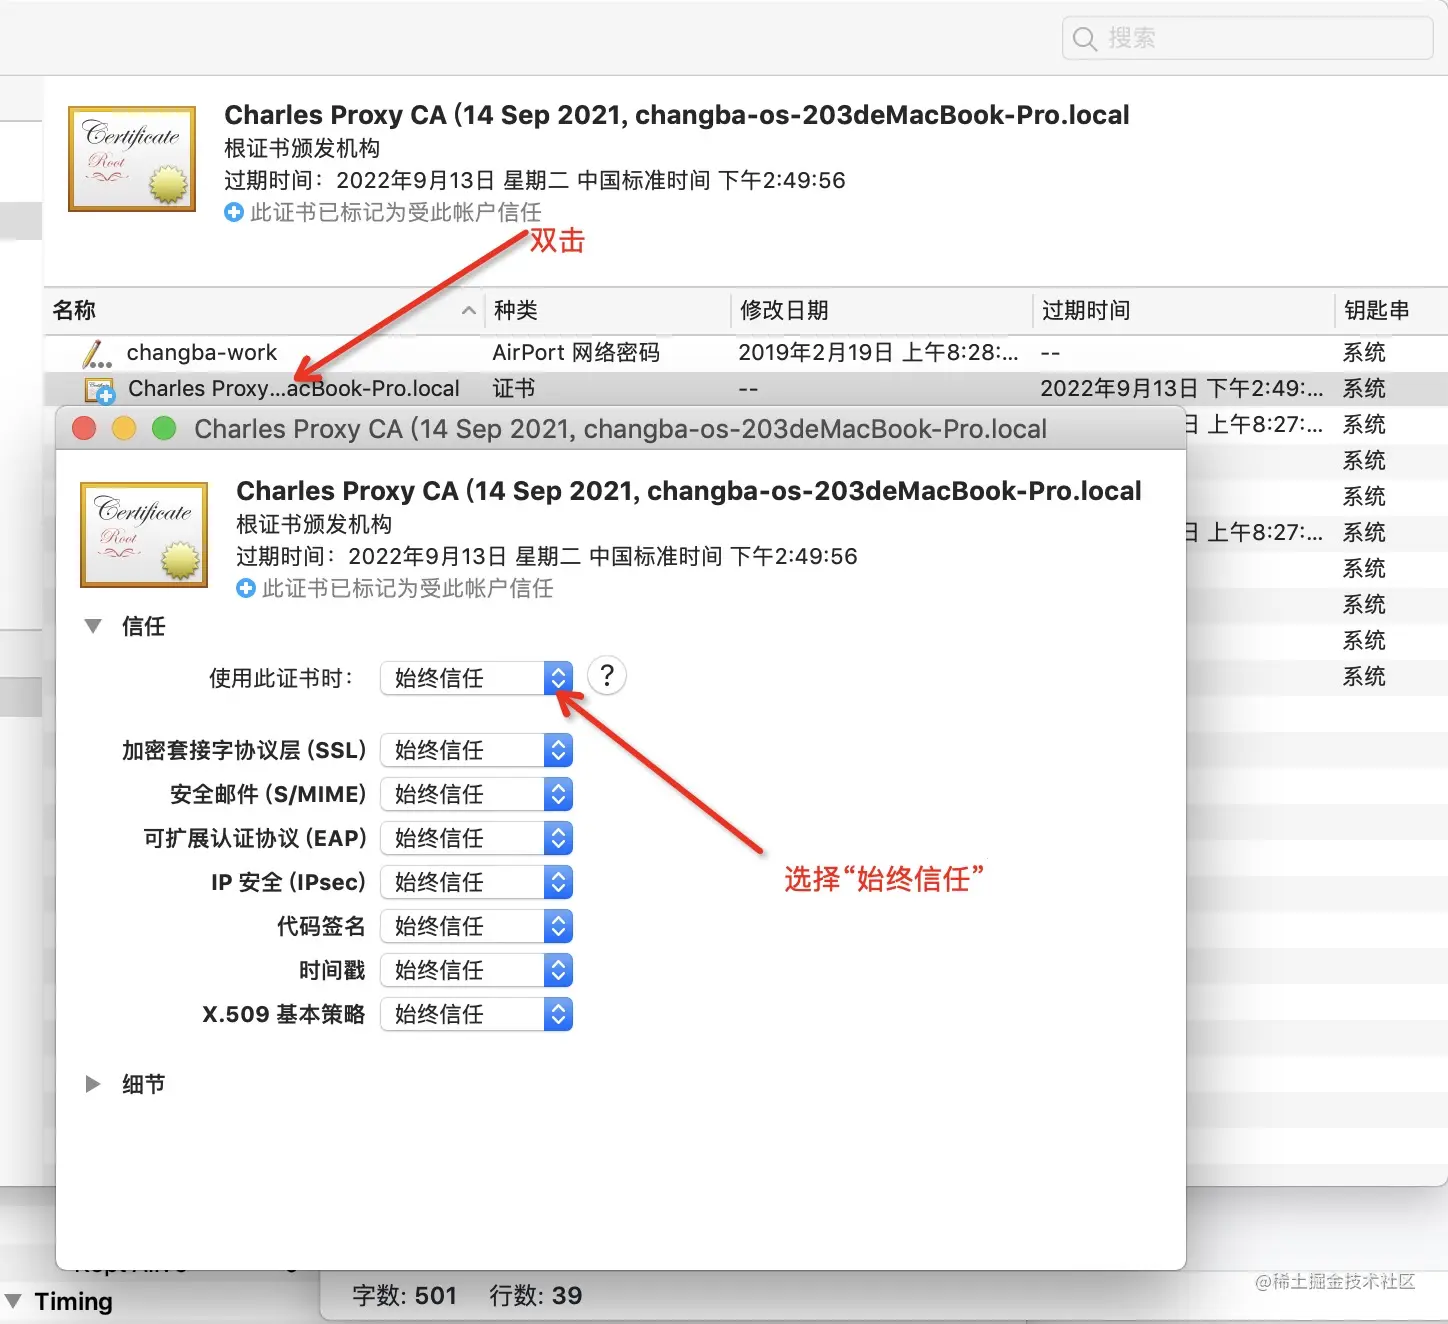Click the certificate icon in main window header
Viewport: 1448px width, 1324px height.
(x=132, y=158)
